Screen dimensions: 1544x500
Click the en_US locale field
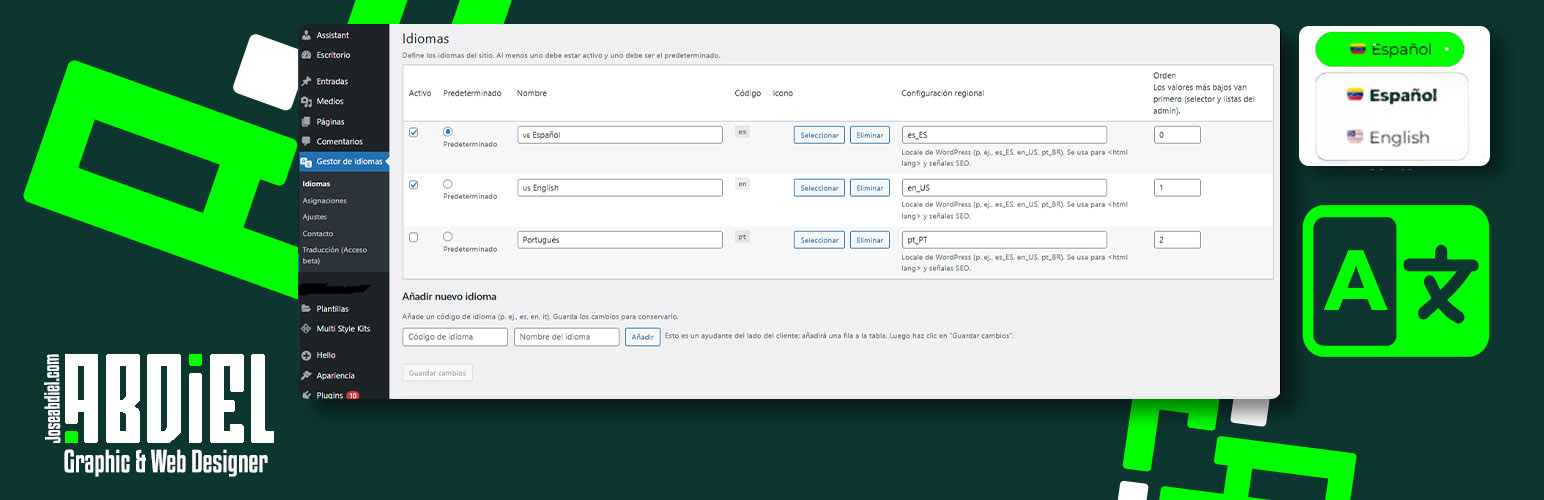[x=1004, y=188]
